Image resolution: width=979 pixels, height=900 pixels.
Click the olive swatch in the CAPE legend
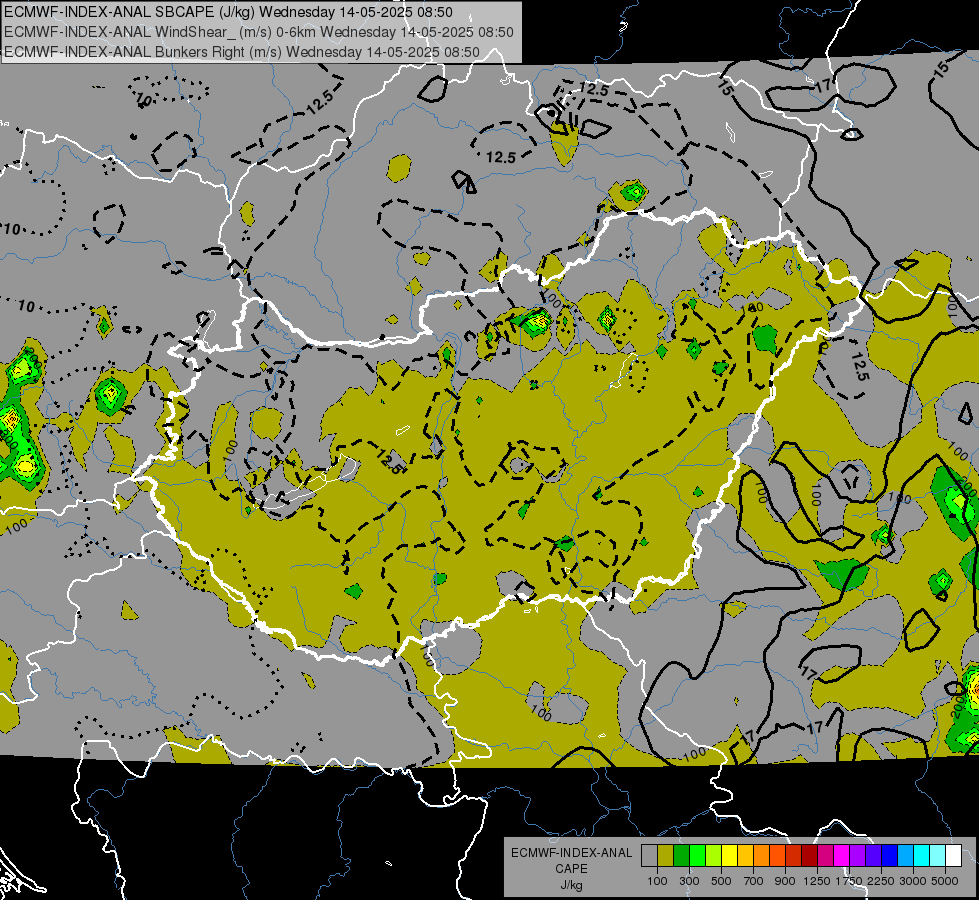point(666,856)
